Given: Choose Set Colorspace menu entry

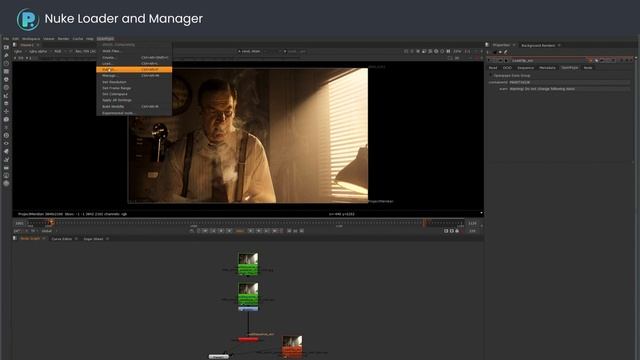Looking at the screenshot, I should click(x=134, y=94).
